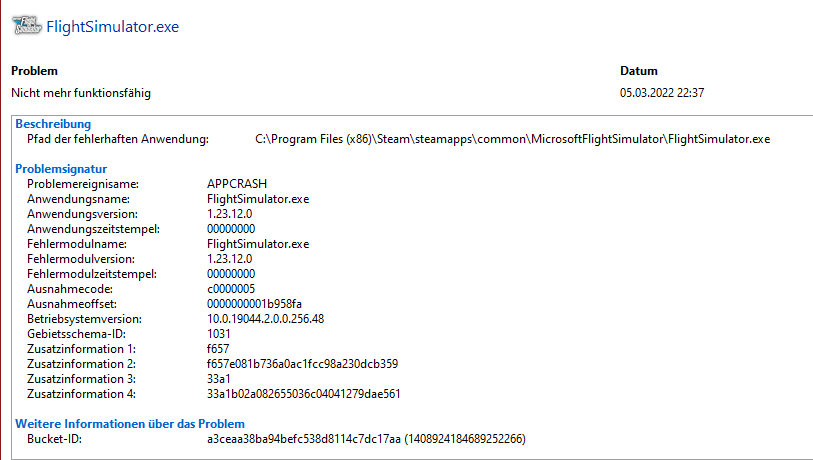Select the 'Problem' column heading

click(34, 71)
